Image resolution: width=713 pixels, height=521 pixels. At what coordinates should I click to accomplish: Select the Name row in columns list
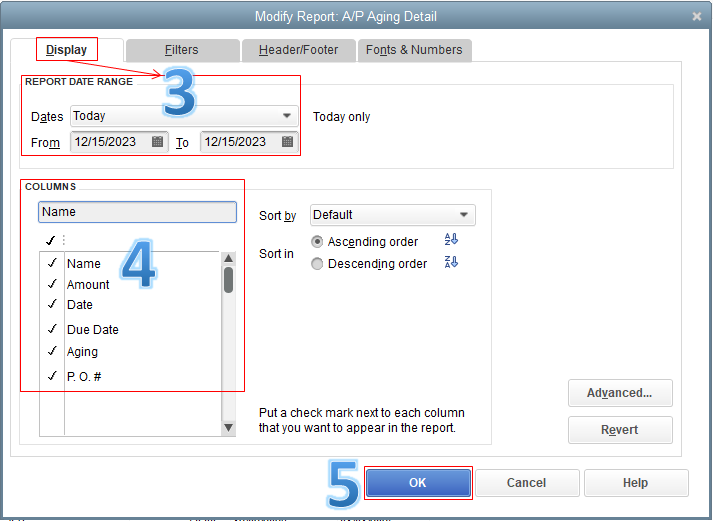tap(130, 263)
